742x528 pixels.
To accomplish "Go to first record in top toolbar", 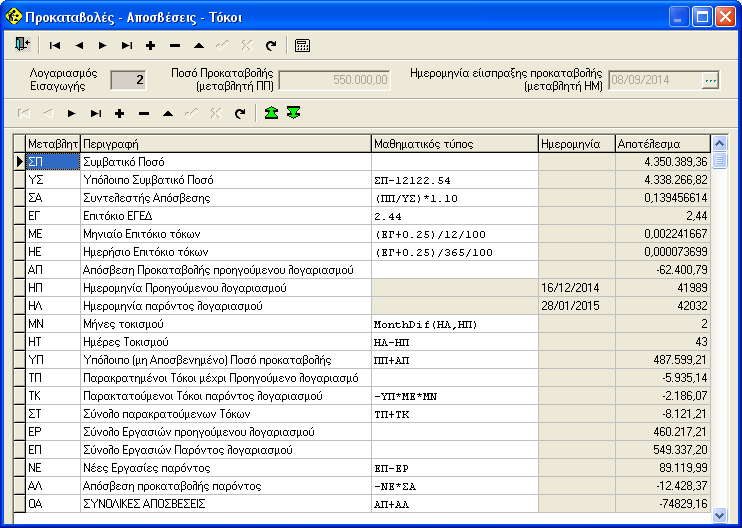I will (54, 45).
